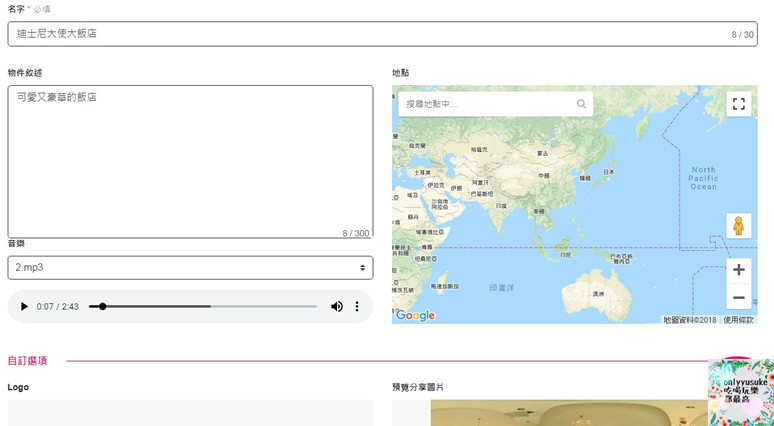
Task: Click into the 物件敘述 description textarea
Action: tap(190, 161)
